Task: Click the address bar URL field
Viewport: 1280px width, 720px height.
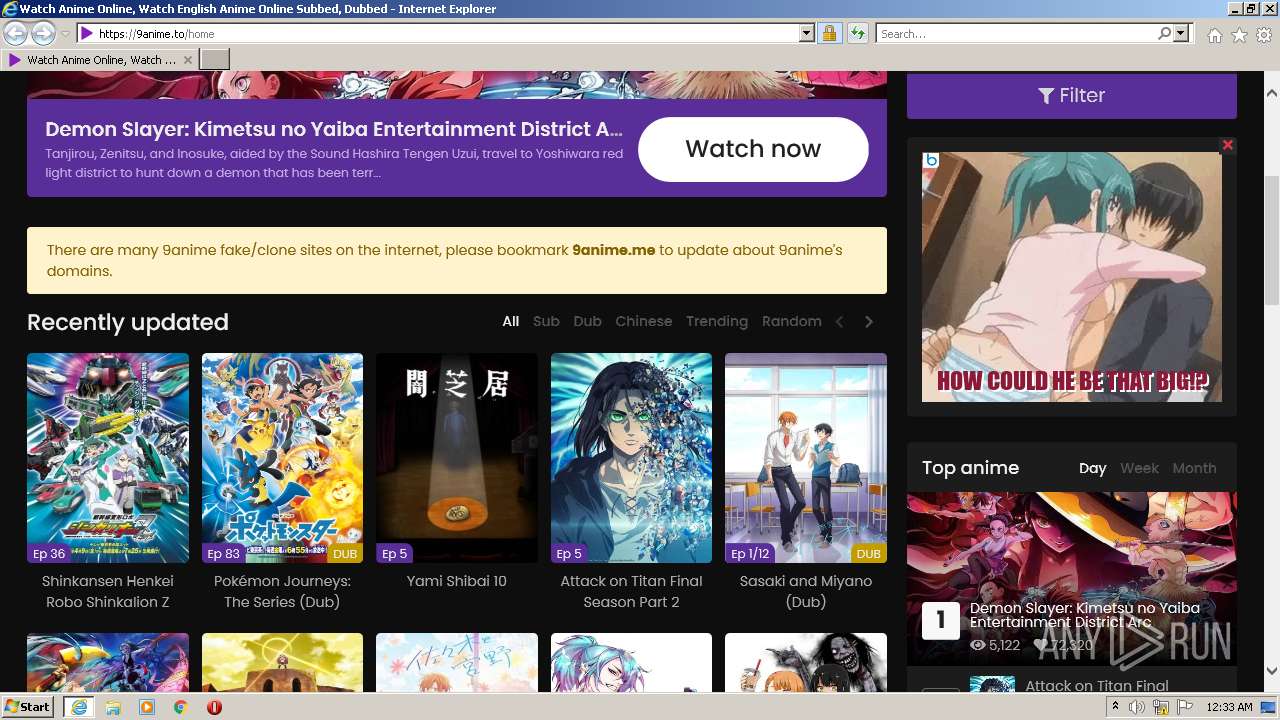Action: pos(438,34)
